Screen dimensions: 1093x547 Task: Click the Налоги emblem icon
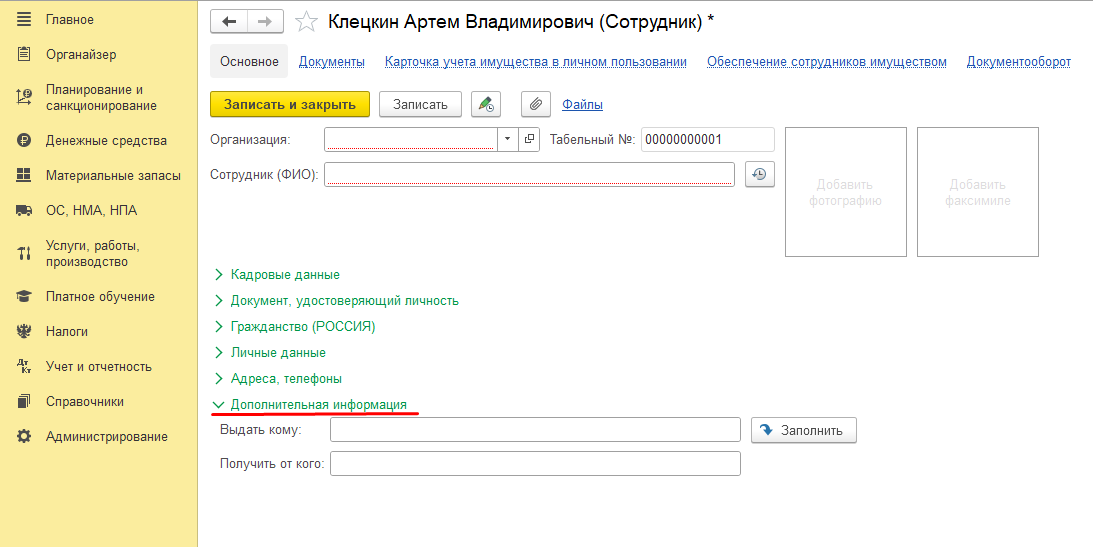[x=24, y=332]
